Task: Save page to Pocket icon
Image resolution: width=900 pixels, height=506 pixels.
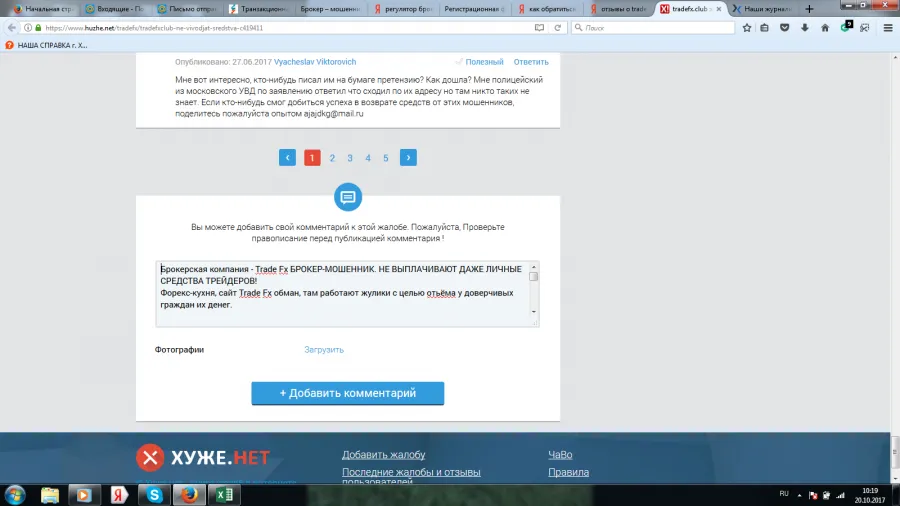Action: pos(785,28)
